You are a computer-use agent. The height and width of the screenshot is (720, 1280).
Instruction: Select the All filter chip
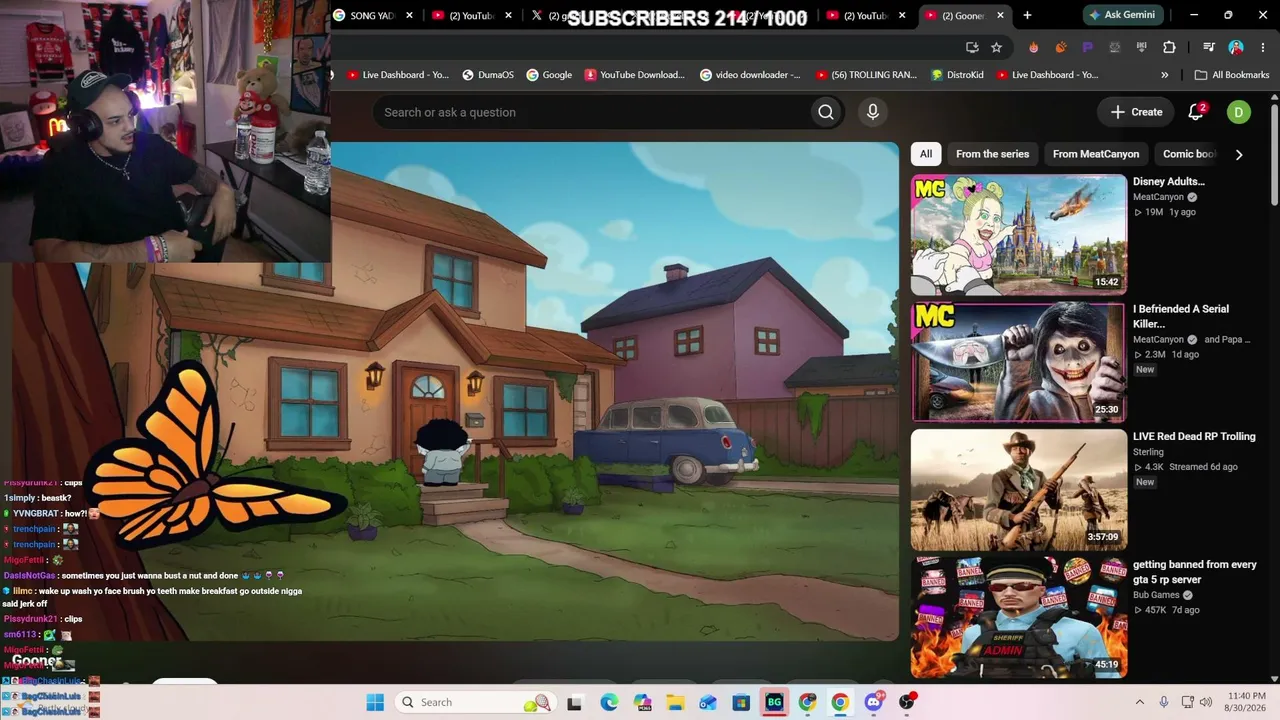(x=926, y=154)
